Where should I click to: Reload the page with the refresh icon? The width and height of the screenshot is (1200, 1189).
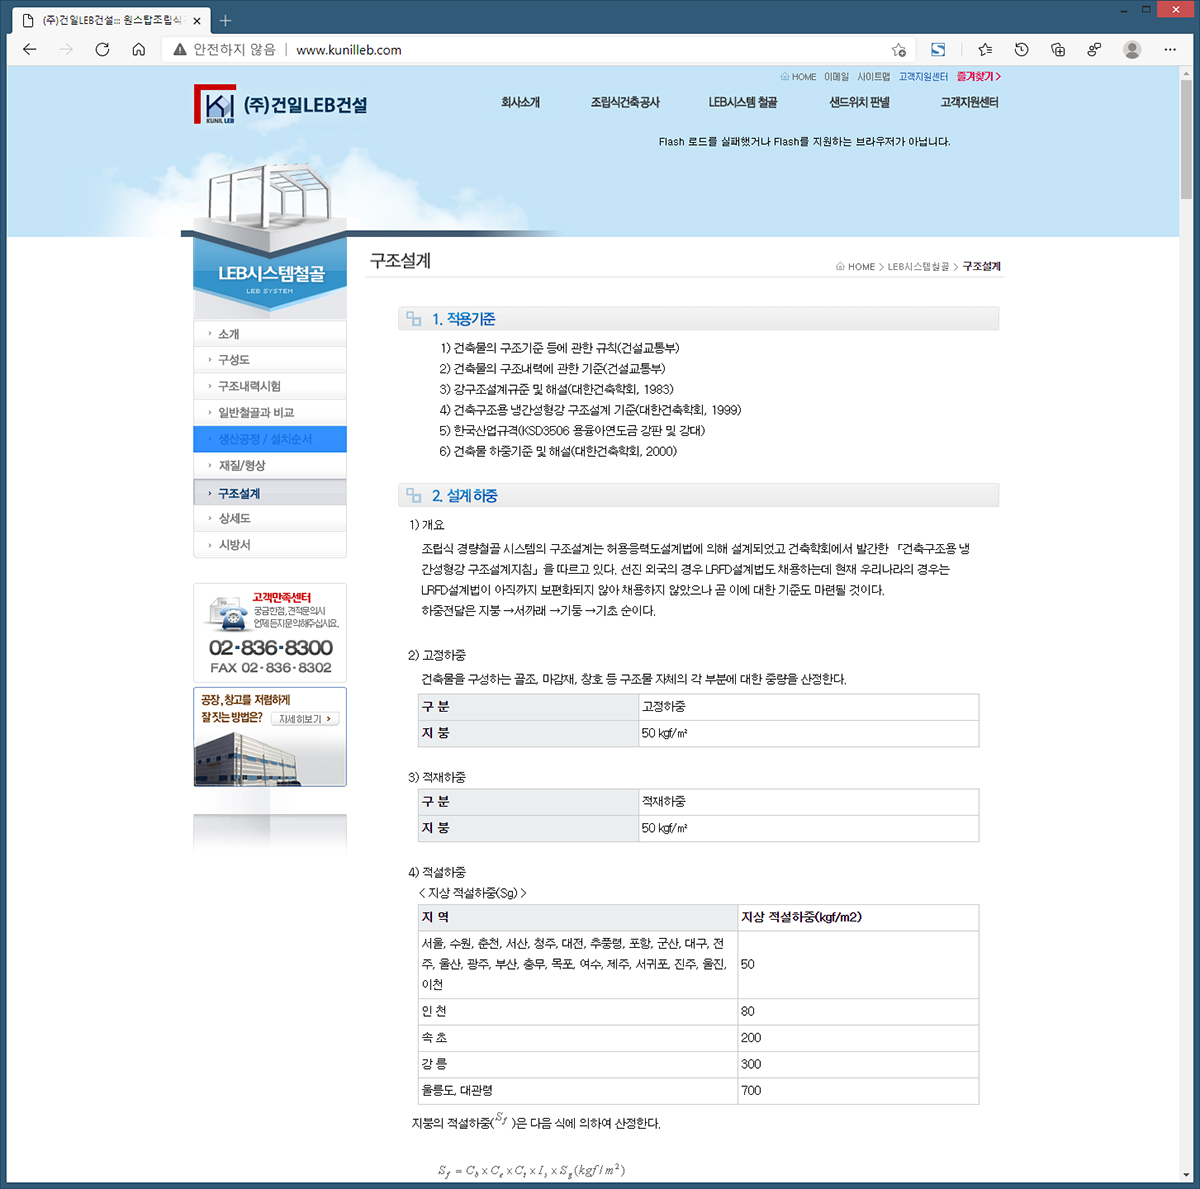coord(102,50)
